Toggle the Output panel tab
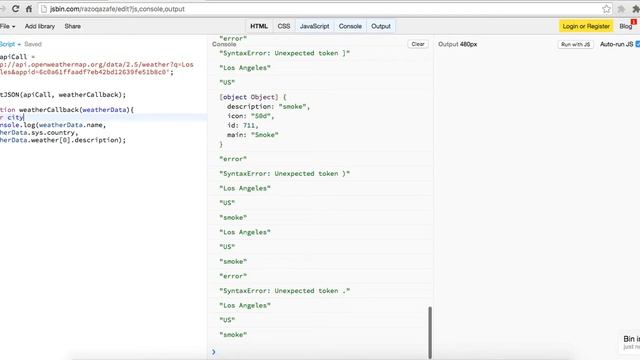The height and width of the screenshot is (360, 640). (381, 26)
